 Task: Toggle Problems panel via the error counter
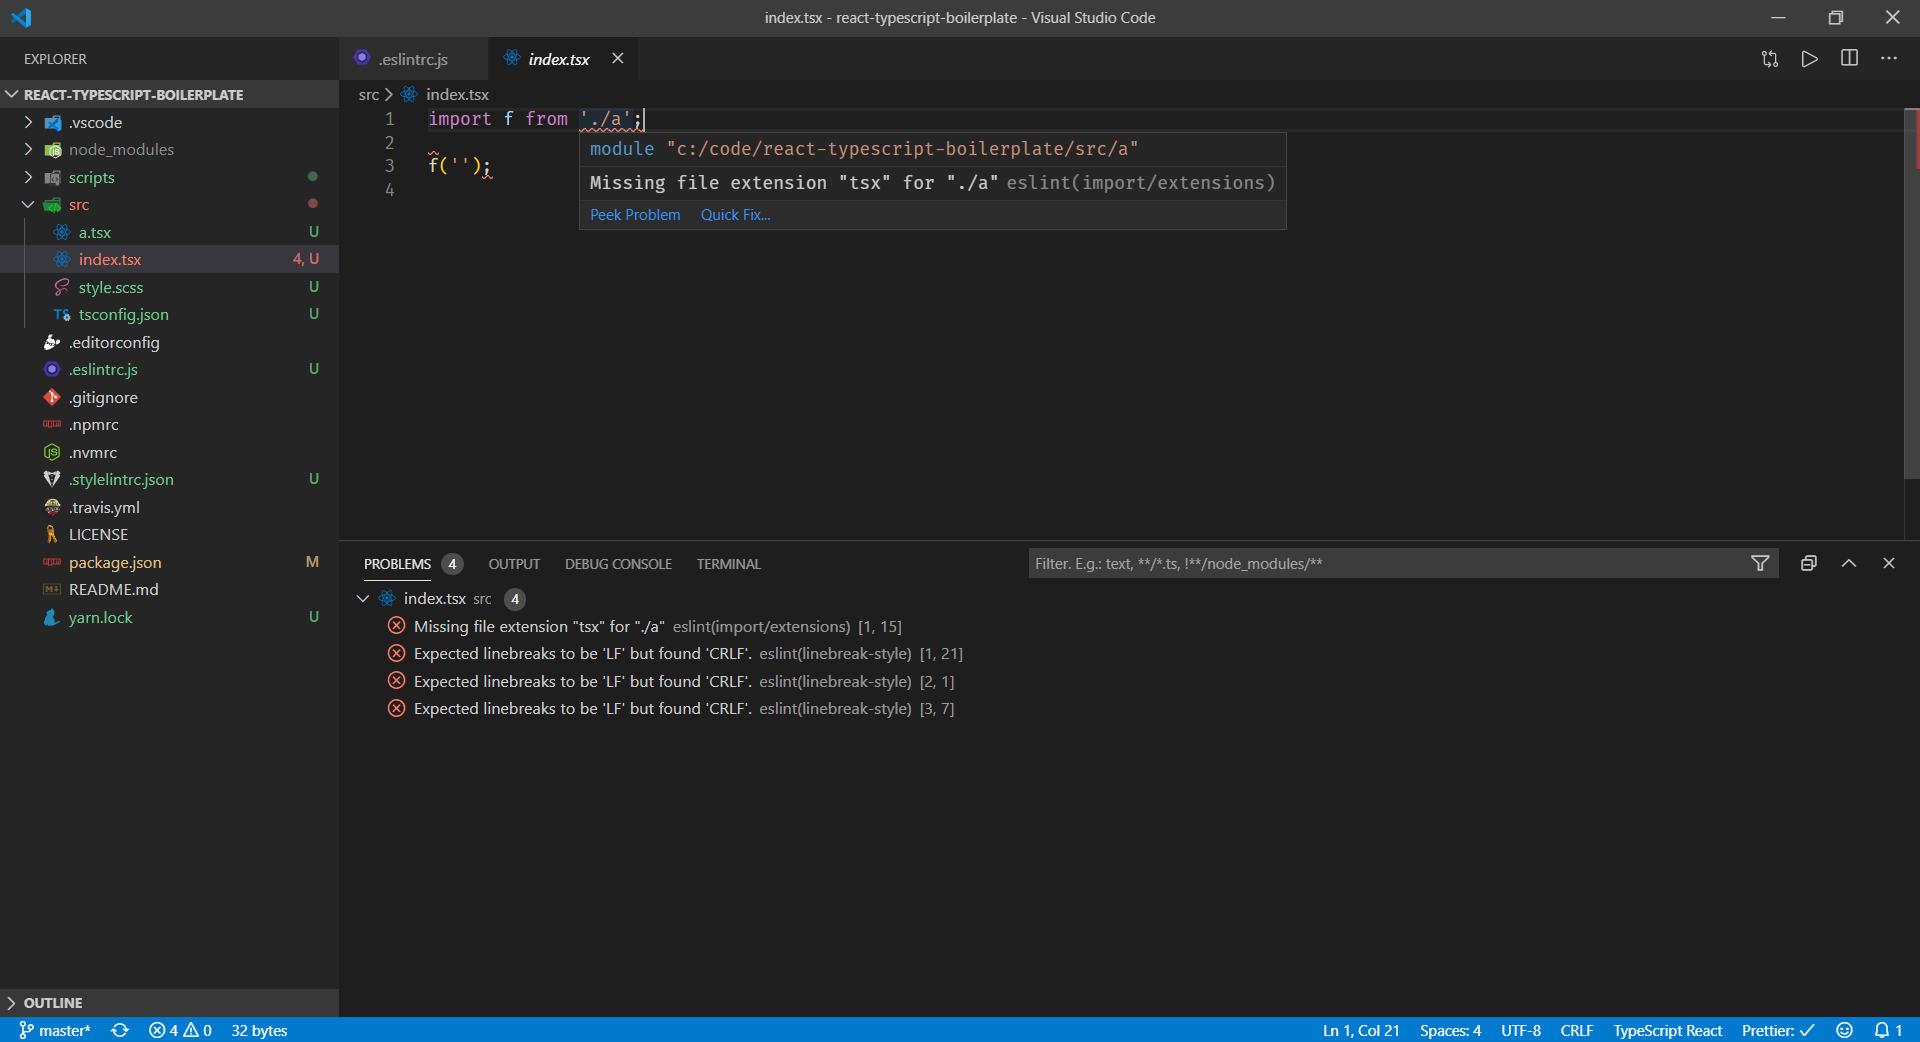180,1030
